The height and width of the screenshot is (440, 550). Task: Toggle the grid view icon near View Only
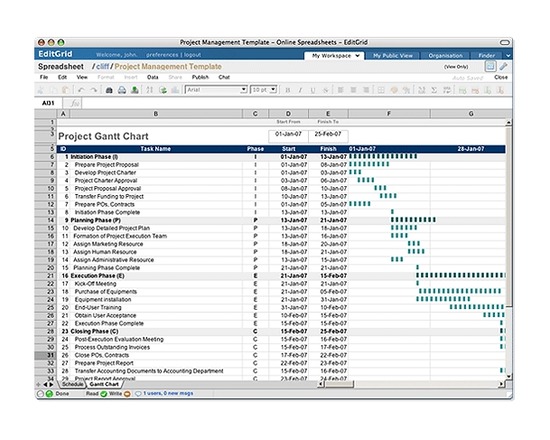[x=490, y=66]
